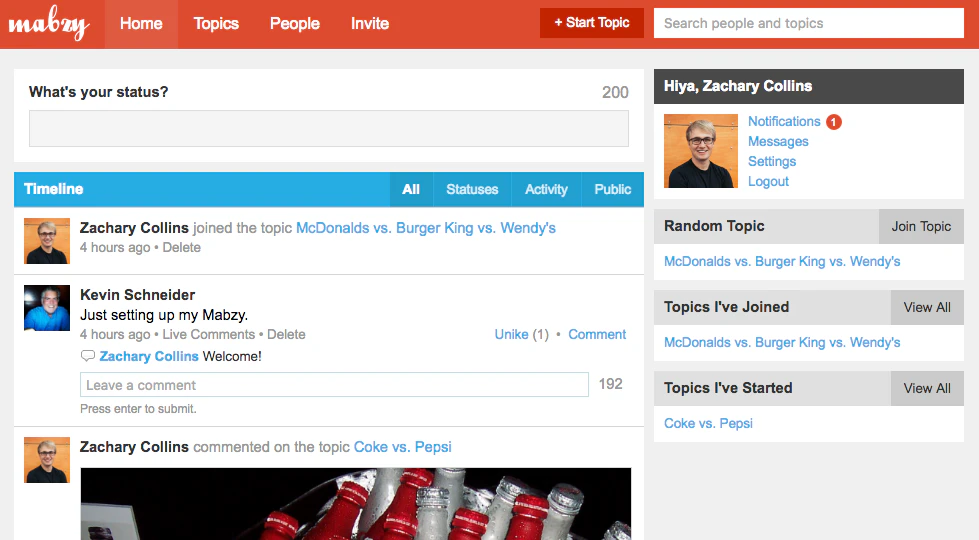Viewport: 979px width, 540px height.
Task: Click View All for Topics I've Started
Action: (927, 388)
